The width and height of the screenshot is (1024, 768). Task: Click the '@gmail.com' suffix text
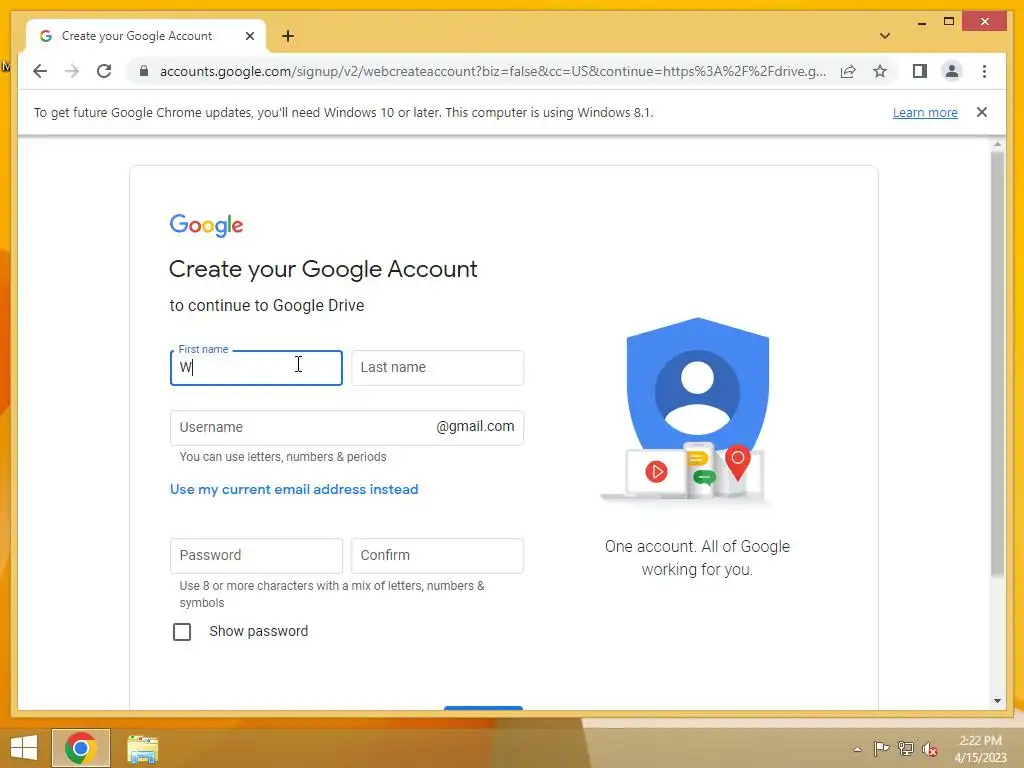[475, 426]
